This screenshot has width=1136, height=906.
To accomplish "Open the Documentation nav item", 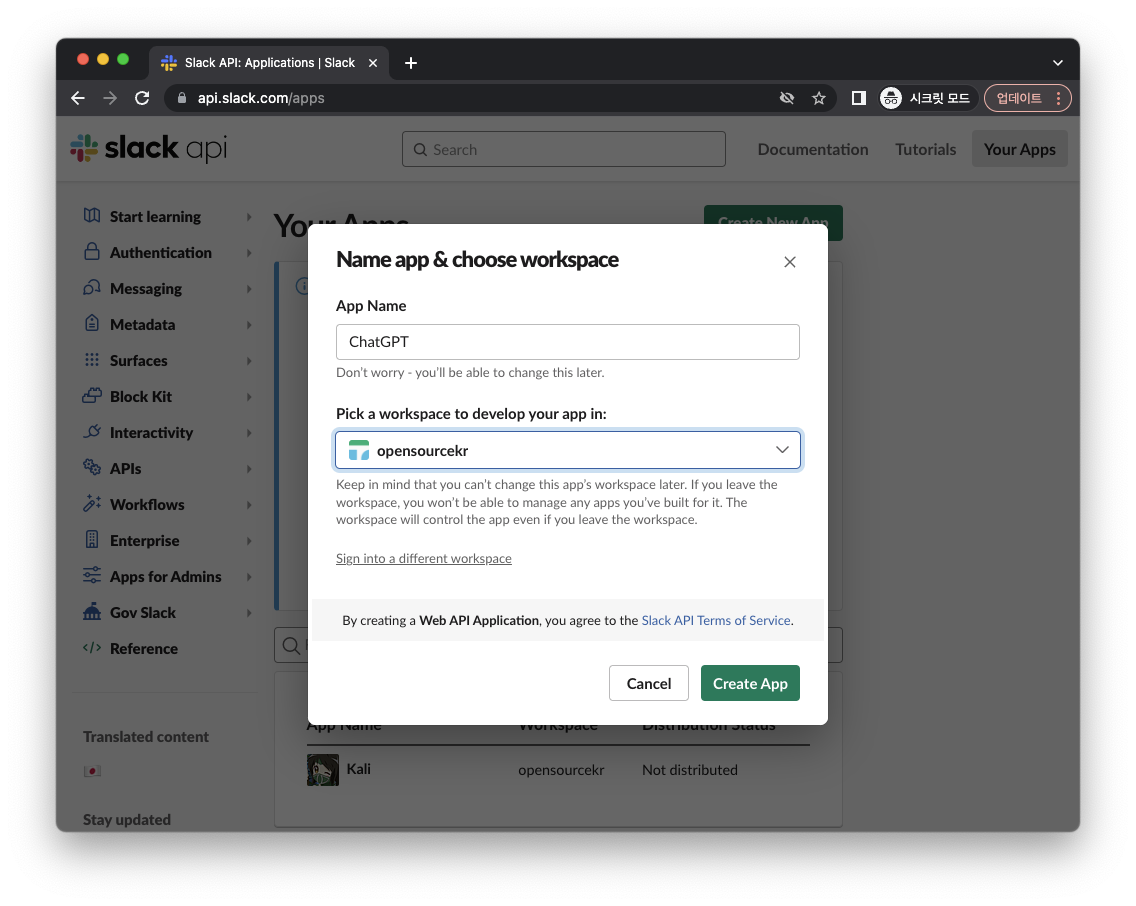I will point(813,149).
